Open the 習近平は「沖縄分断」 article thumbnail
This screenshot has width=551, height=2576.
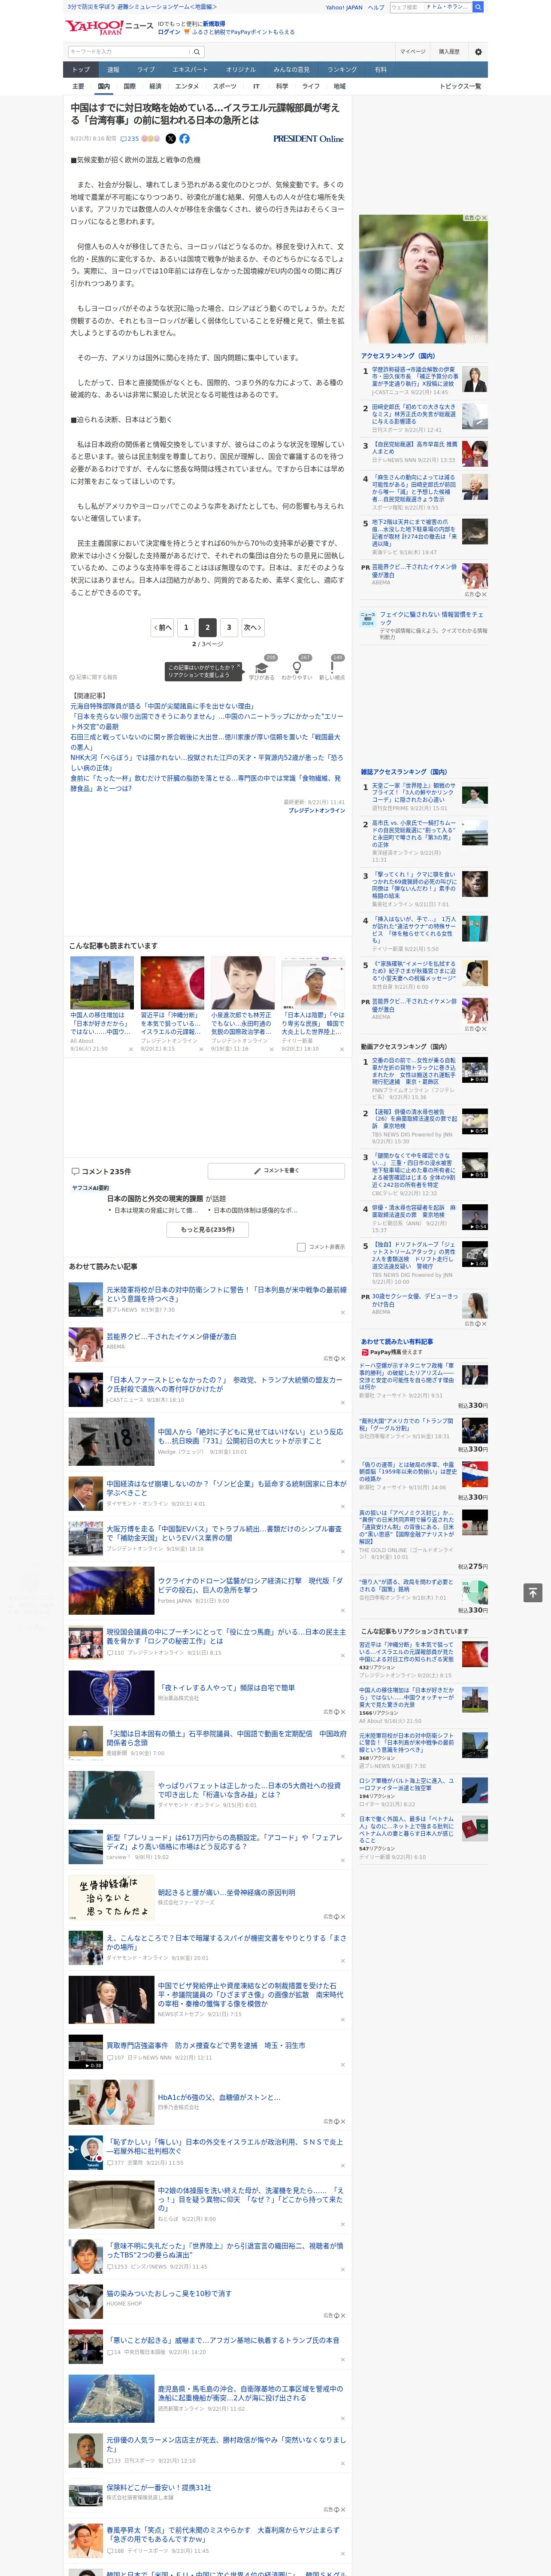172,983
